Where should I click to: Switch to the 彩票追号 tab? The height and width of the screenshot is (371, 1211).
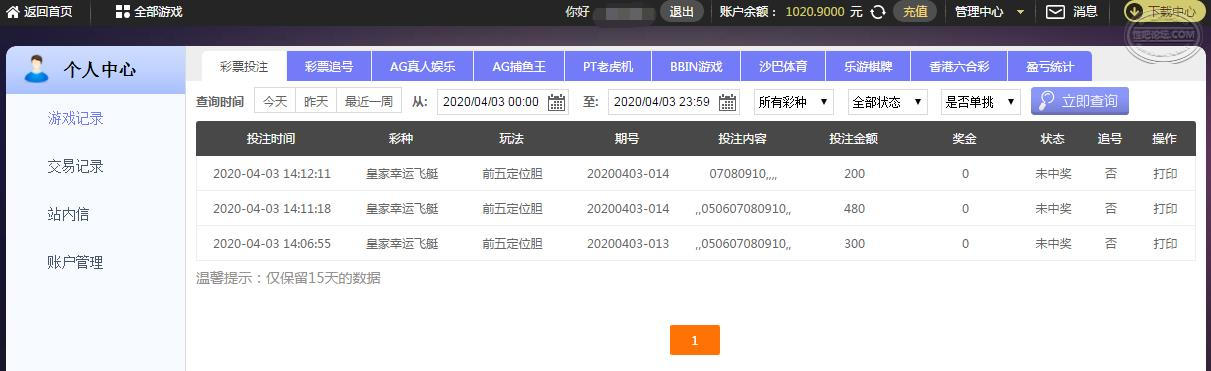click(329, 67)
